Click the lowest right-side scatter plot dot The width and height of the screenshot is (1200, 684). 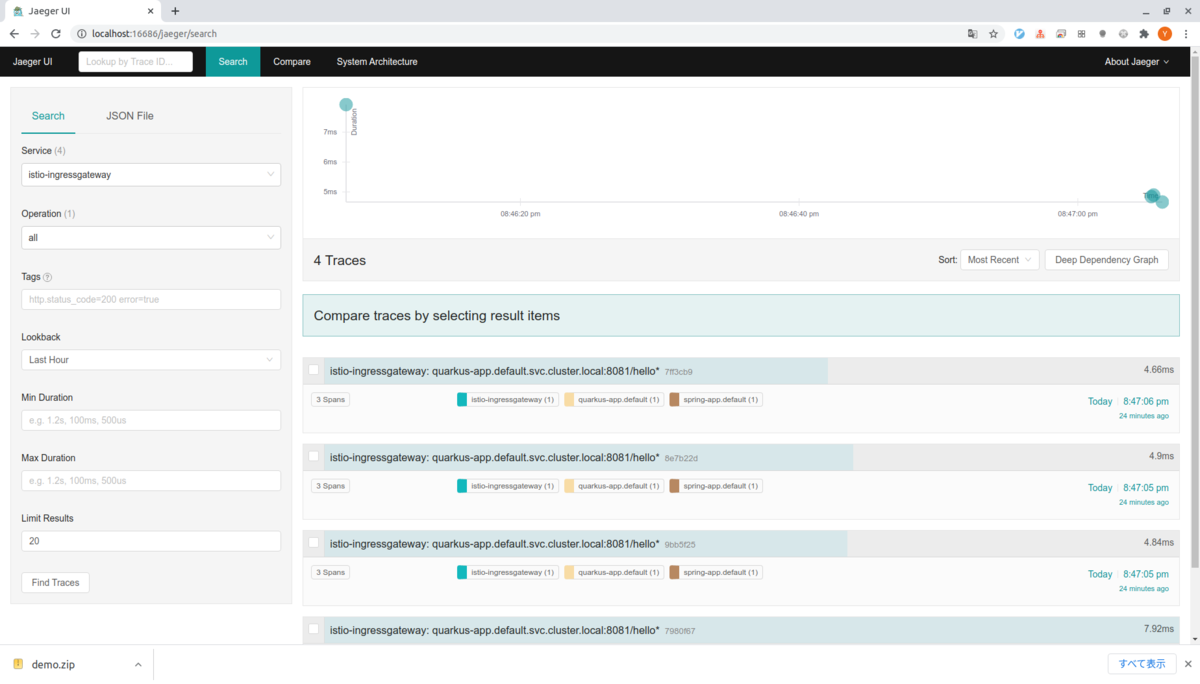(1162, 202)
